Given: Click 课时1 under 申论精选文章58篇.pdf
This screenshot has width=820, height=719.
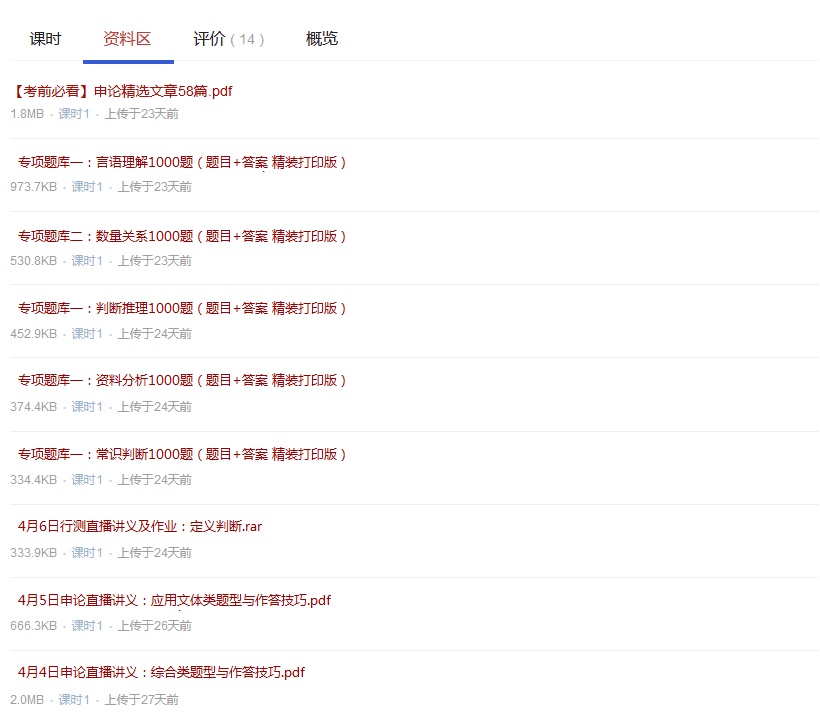Looking at the screenshot, I should 74,114.
